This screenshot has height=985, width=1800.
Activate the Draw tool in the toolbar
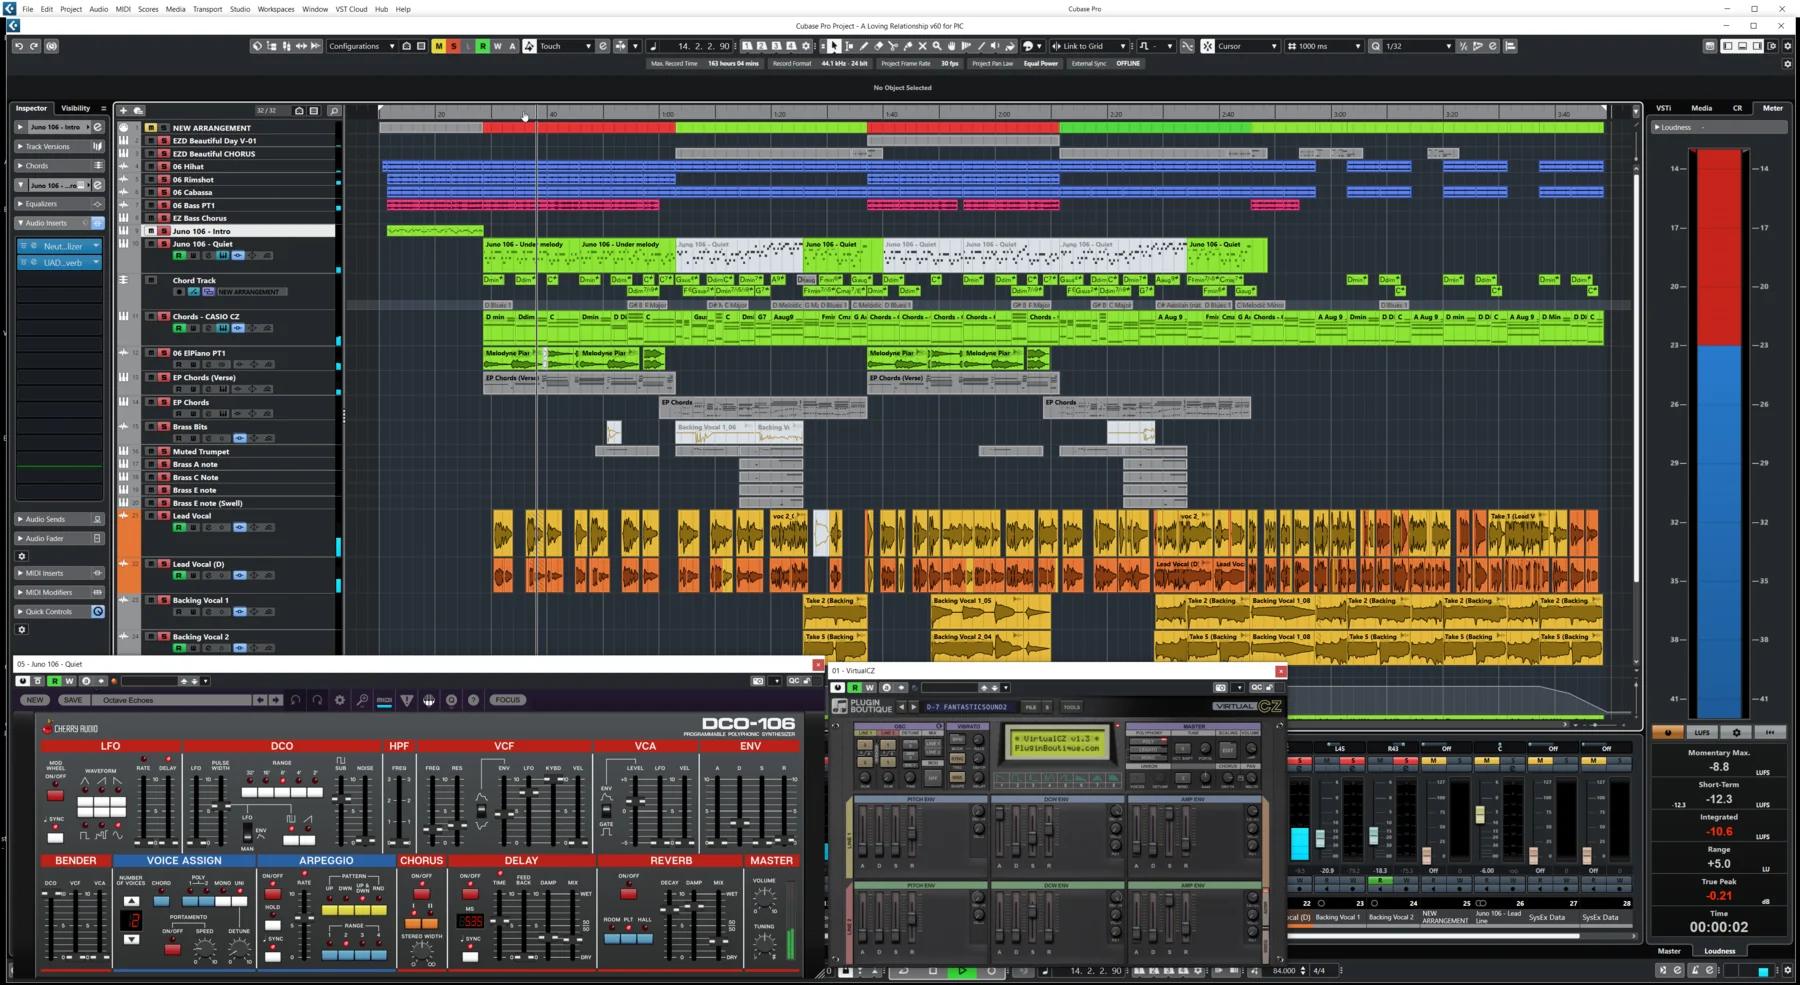click(x=865, y=46)
